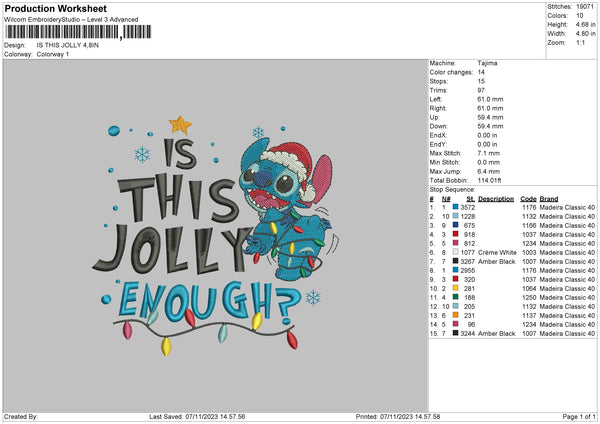Pick the Crème White color swatch

455,252
